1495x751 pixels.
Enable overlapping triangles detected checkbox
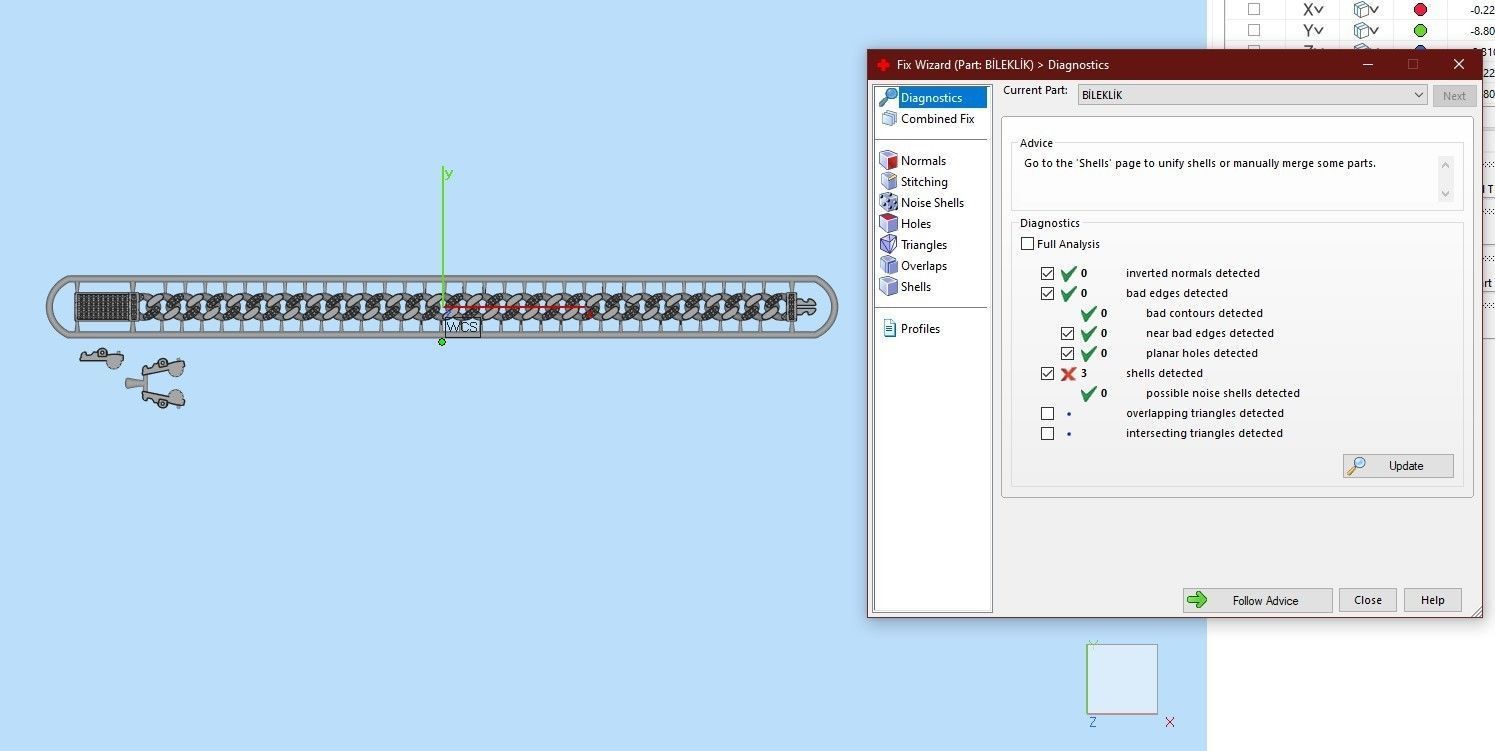1047,413
